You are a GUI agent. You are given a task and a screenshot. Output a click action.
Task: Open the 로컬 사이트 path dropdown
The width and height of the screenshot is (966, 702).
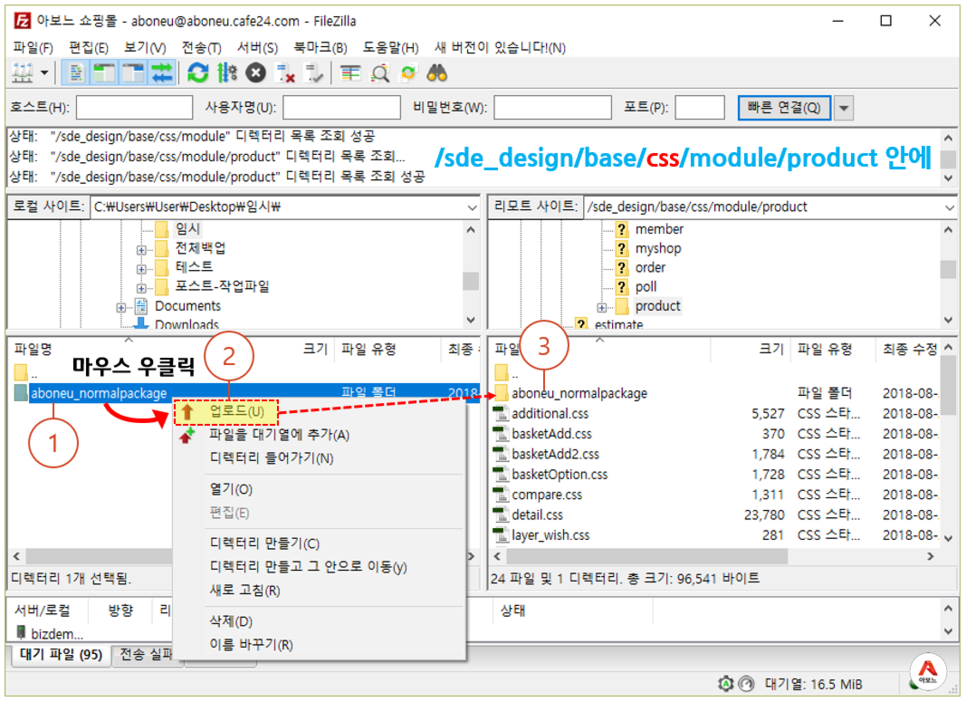point(472,207)
